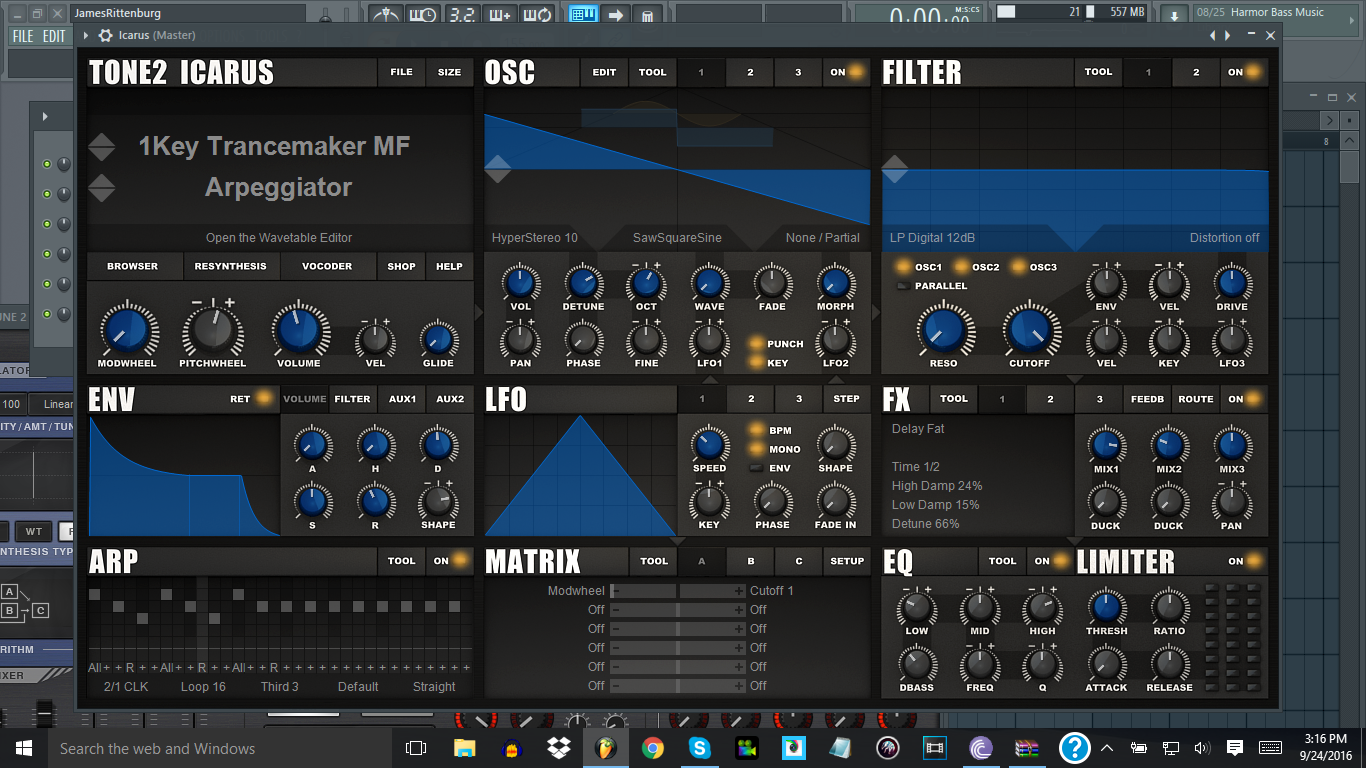Screen dimensions: 1366x768
Task: Open the ARP 2/1 CLK clock selector
Action: coord(126,687)
